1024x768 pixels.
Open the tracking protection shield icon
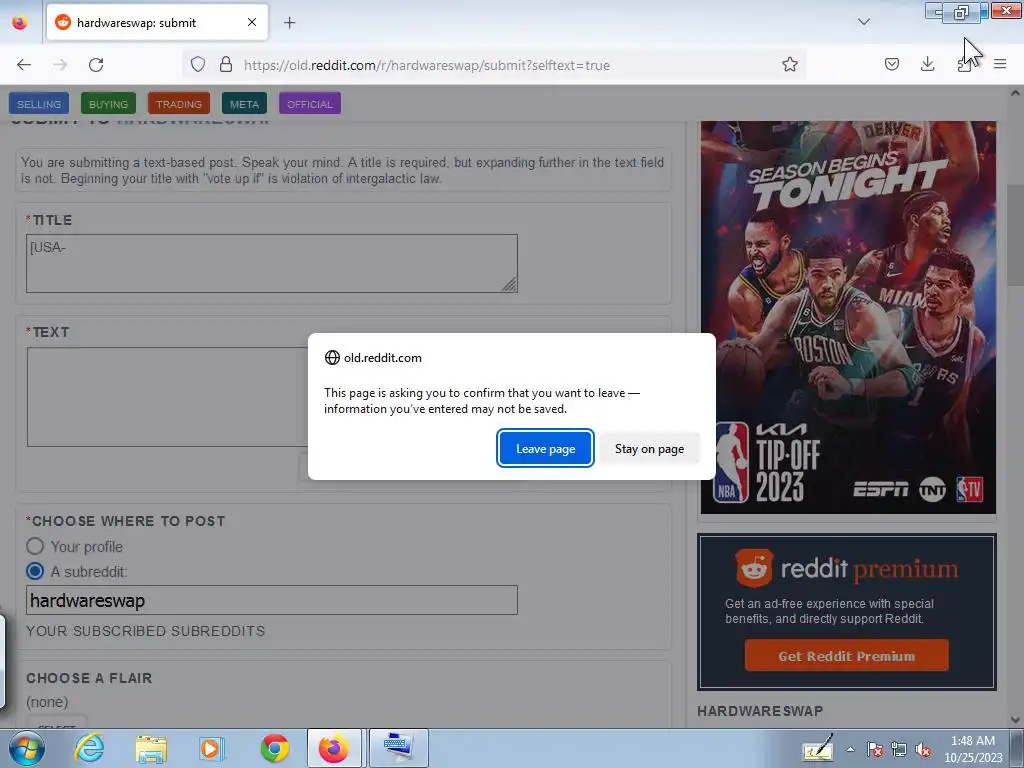click(198, 65)
